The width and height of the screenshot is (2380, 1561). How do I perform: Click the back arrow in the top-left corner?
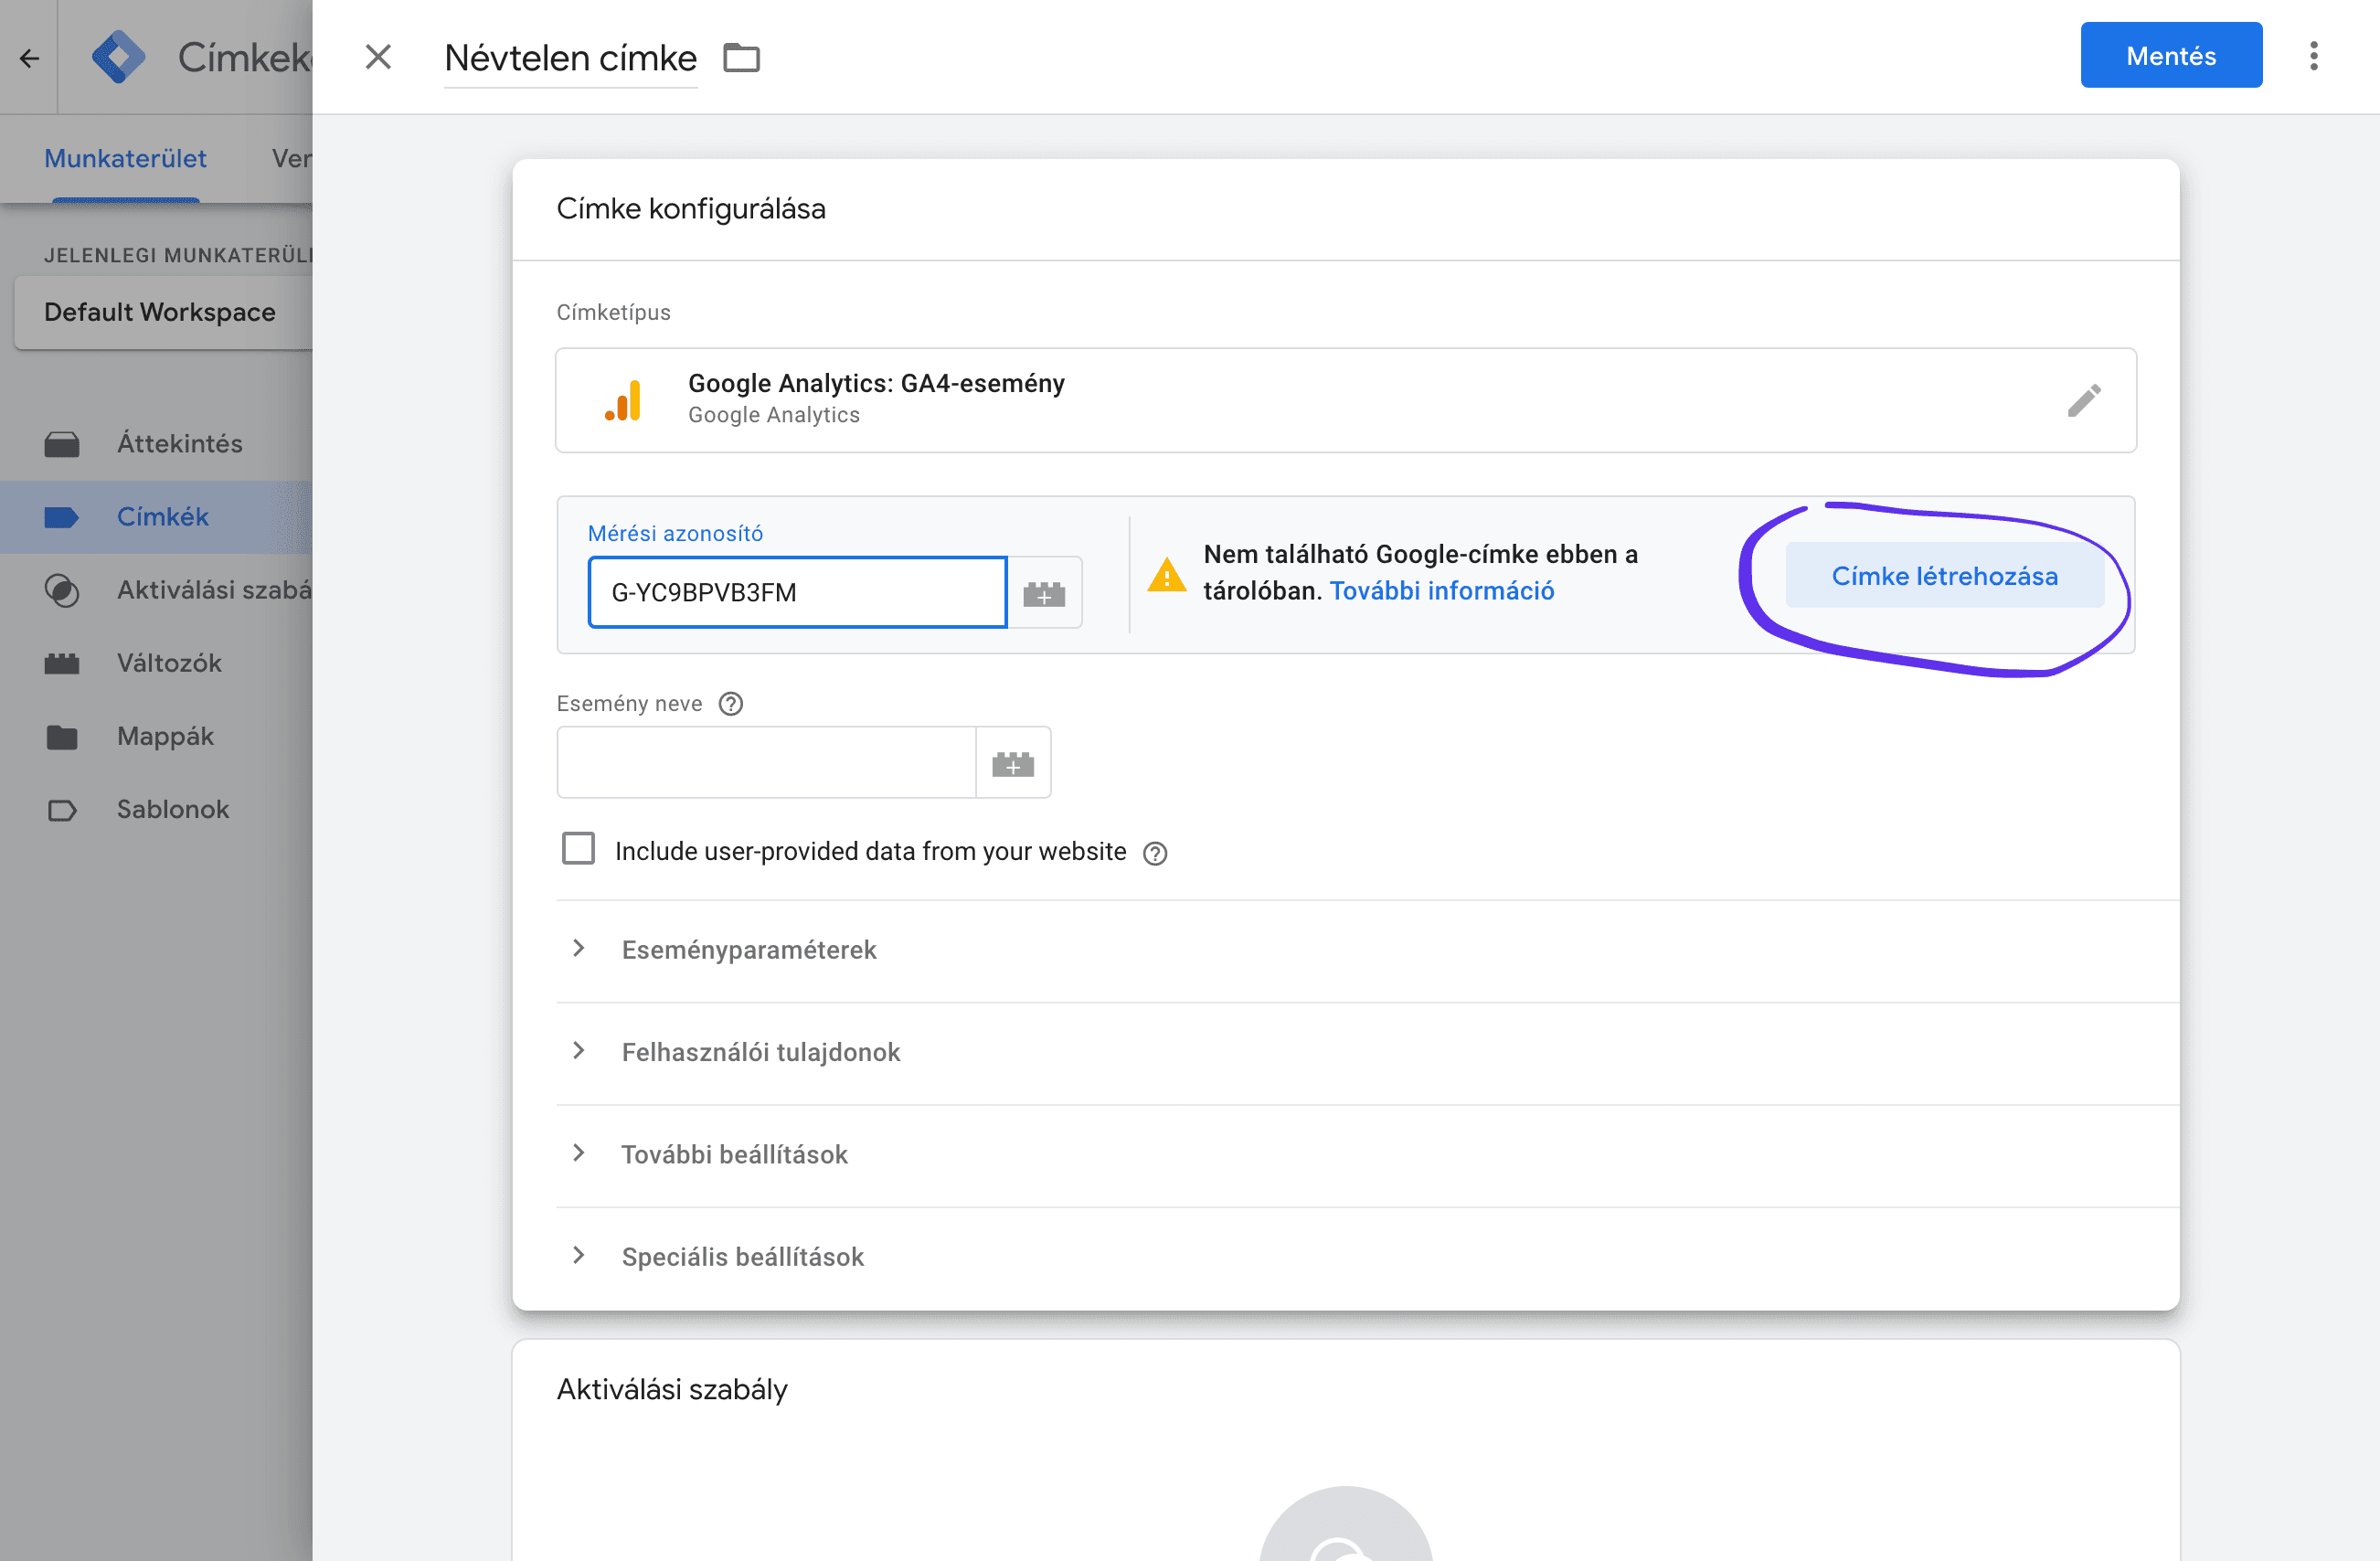29,58
